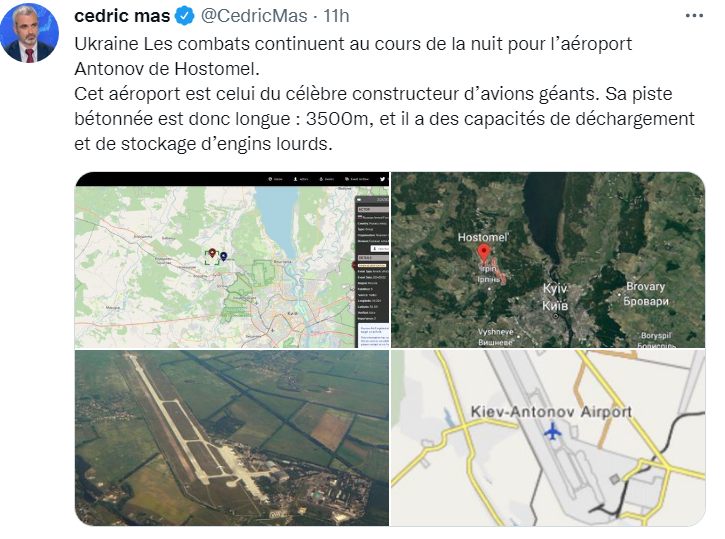Select Event Archive in map header
Image resolution: width=725 pixels, height=539 pixels.
tap(355, 178)
